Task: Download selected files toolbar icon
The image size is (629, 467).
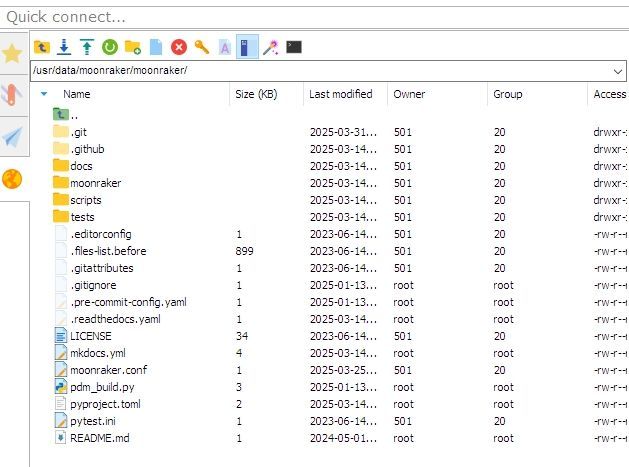Action: tap(64, 47)
